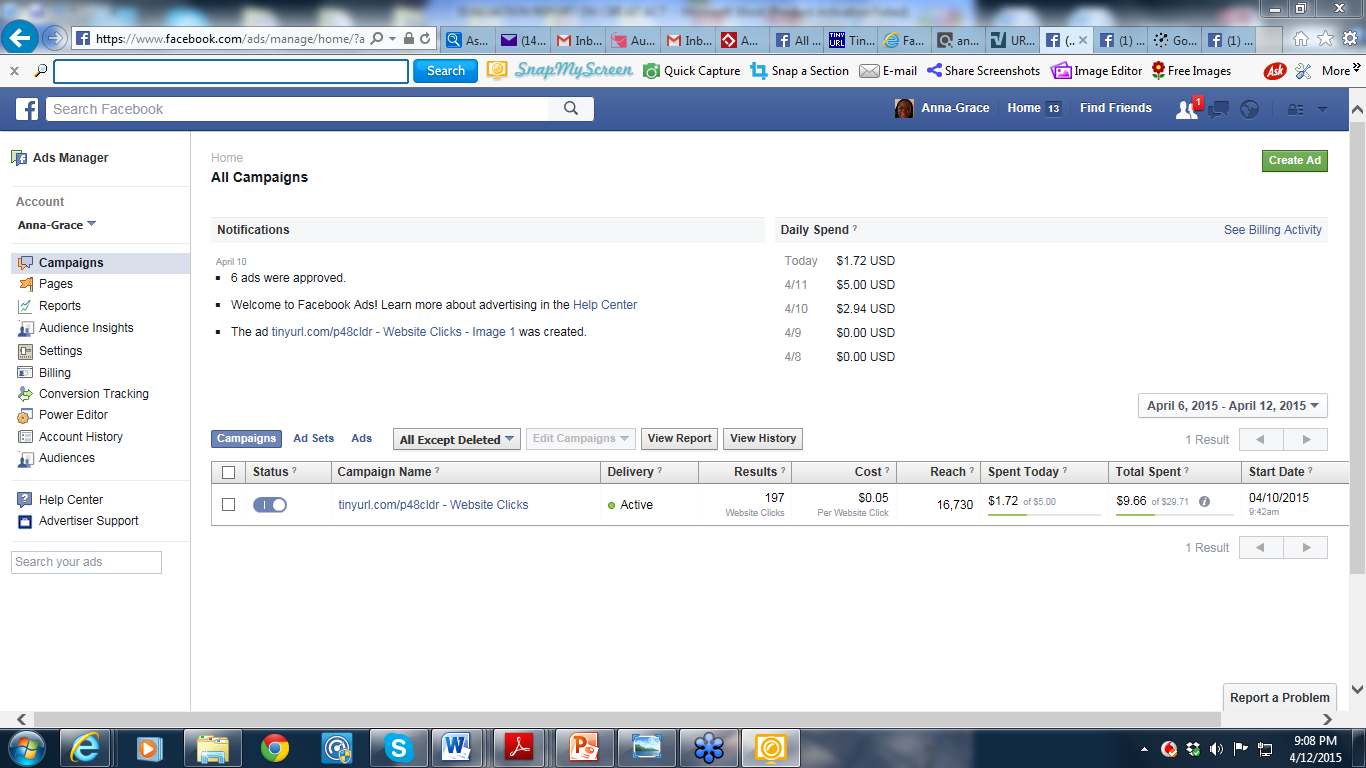Toggle the campaign status switch off

coord(270,505)
